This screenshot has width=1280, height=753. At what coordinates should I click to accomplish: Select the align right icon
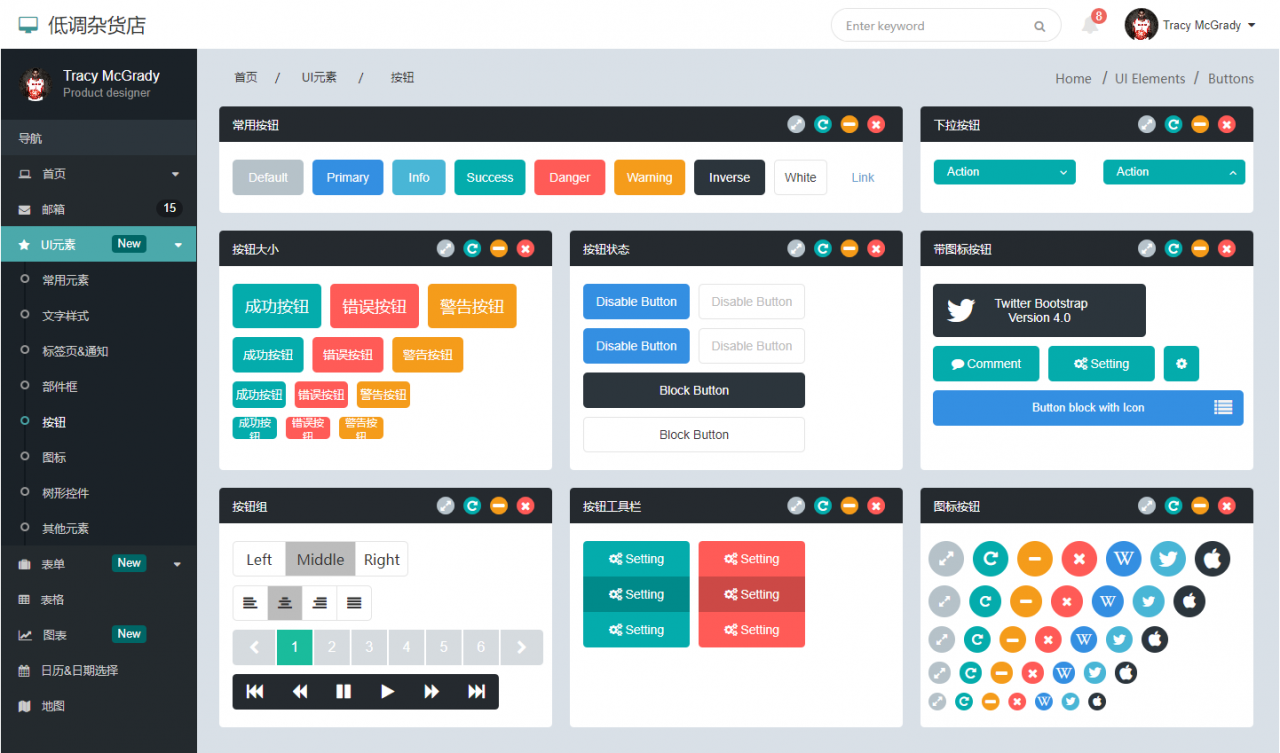(320, 603)
